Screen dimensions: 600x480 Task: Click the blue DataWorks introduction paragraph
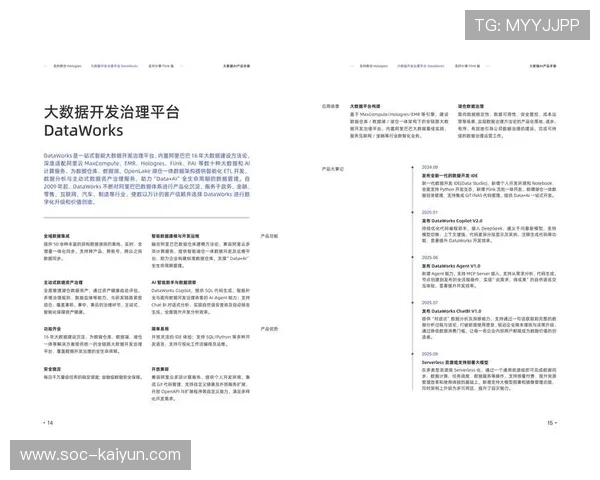pyautogui.click(x=147, y=179)
